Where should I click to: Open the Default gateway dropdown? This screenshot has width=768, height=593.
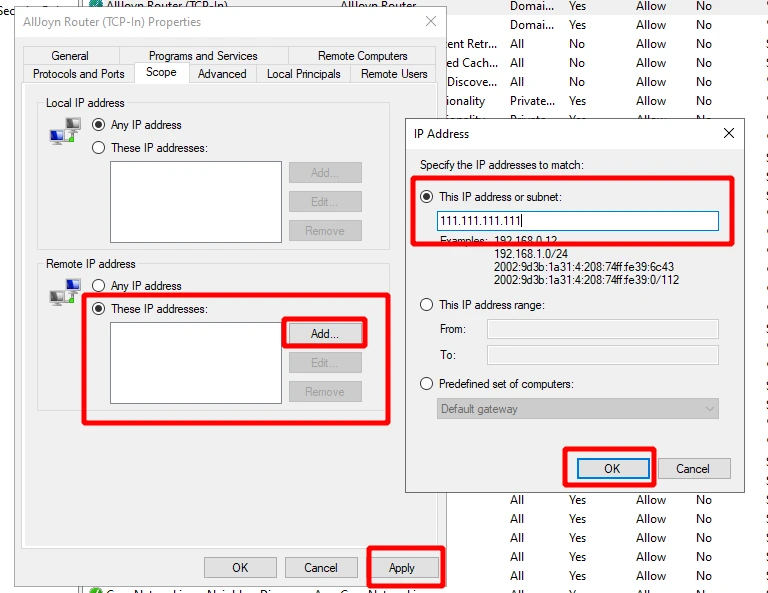(577, 408)
